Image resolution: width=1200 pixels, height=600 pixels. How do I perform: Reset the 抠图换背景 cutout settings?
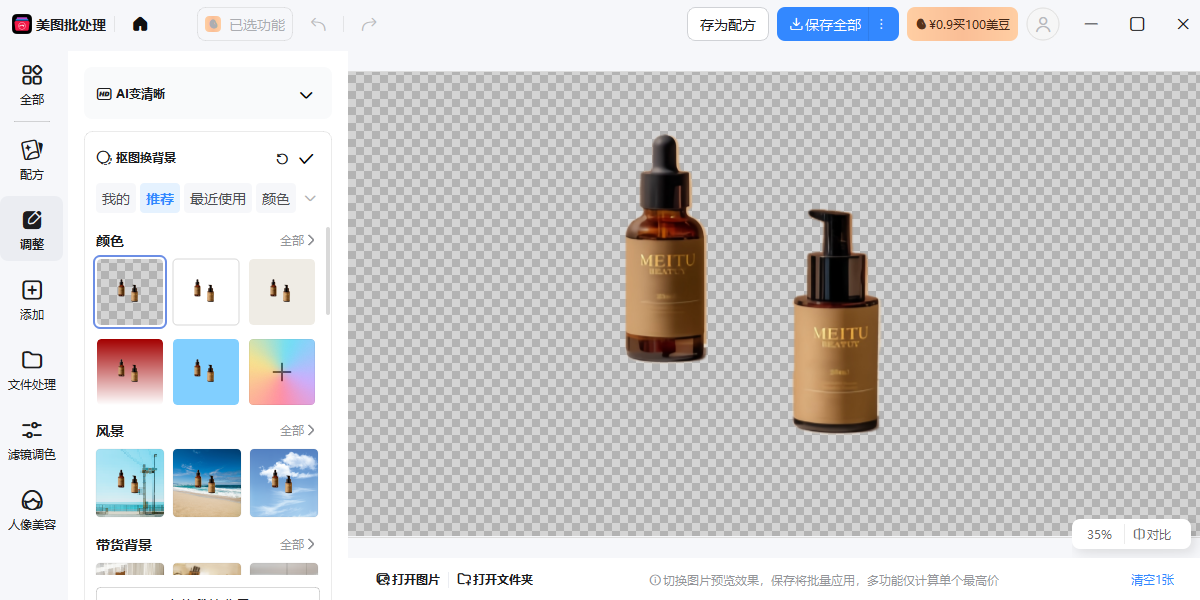tap(282, 159)
